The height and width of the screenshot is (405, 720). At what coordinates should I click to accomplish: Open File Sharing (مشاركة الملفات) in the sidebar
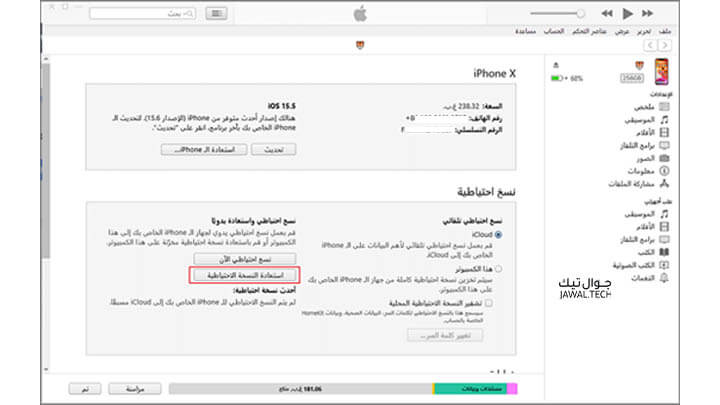[639, 184]
